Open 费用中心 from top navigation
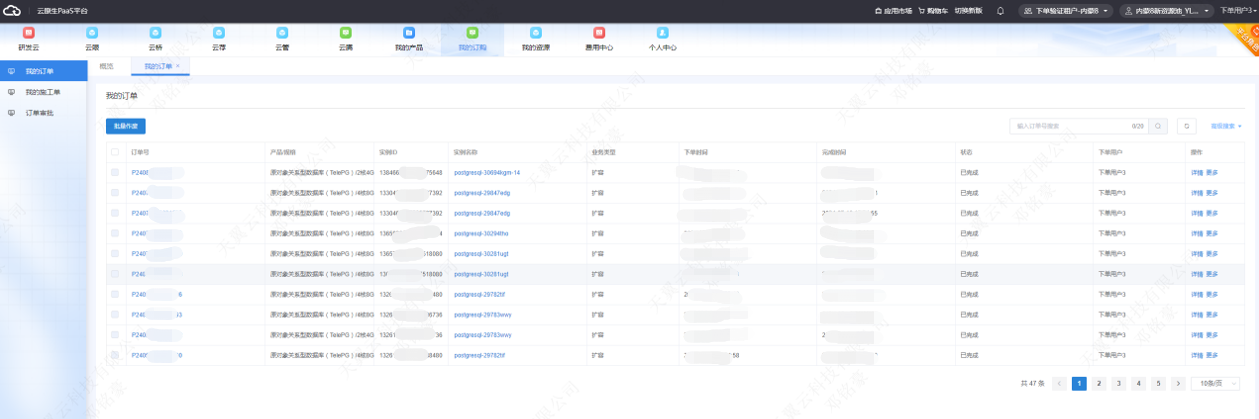 tap(599, 39)
